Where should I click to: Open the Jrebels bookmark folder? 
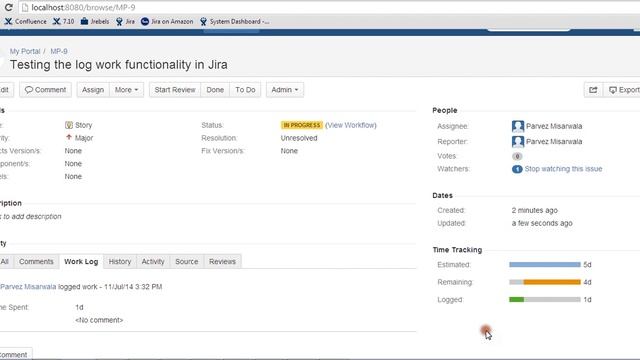pos(95,22)
